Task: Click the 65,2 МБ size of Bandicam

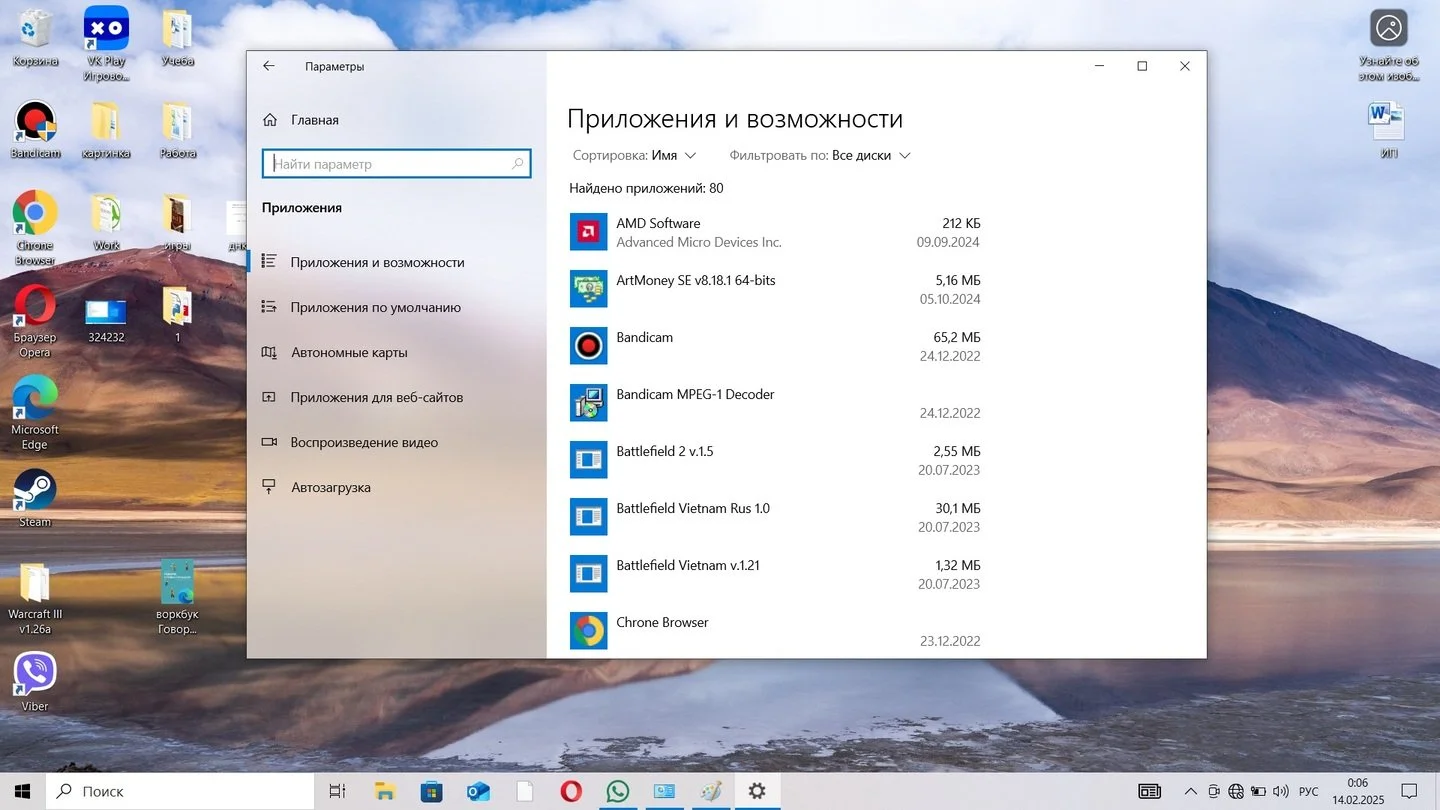Action: (x=957, y=337)
